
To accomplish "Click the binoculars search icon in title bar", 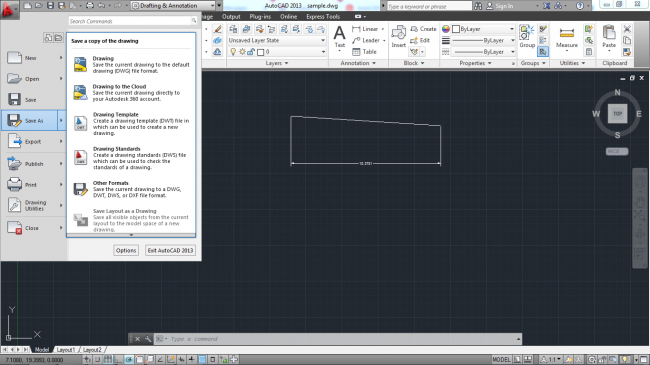I will (x=478, y=6).
